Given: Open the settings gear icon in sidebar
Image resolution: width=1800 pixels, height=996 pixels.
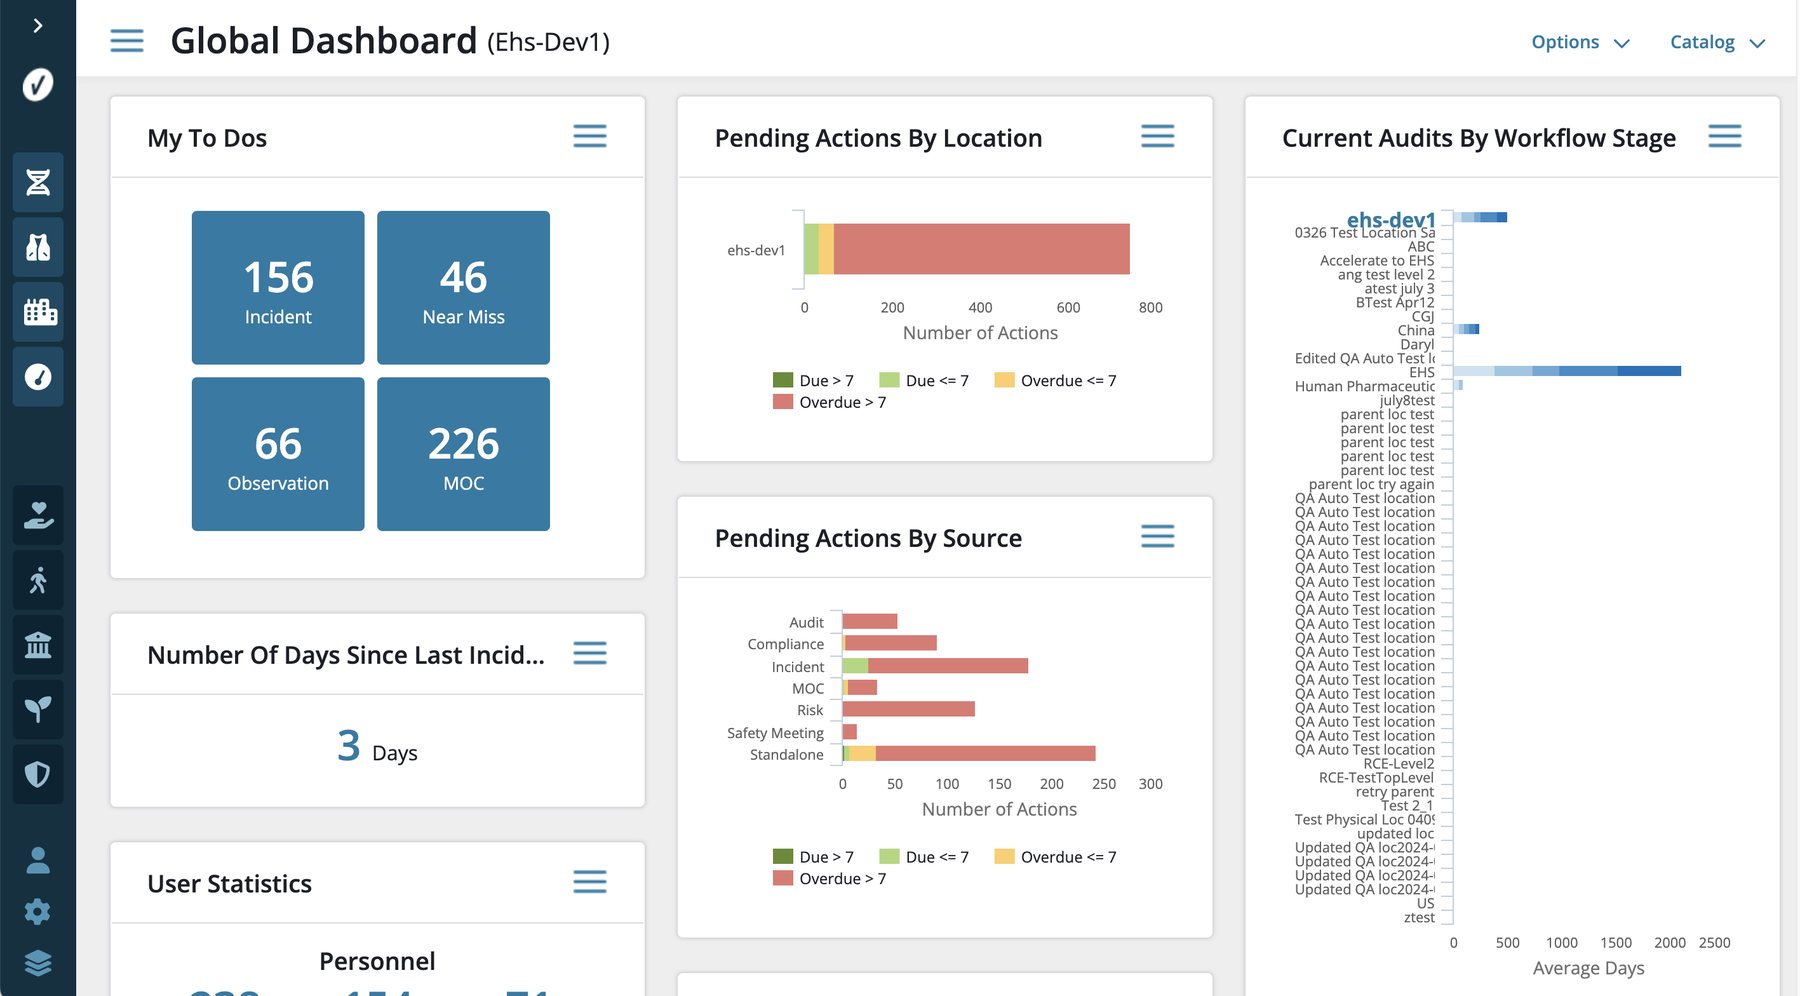Looking at the screenshot, I should coord(38,912).
